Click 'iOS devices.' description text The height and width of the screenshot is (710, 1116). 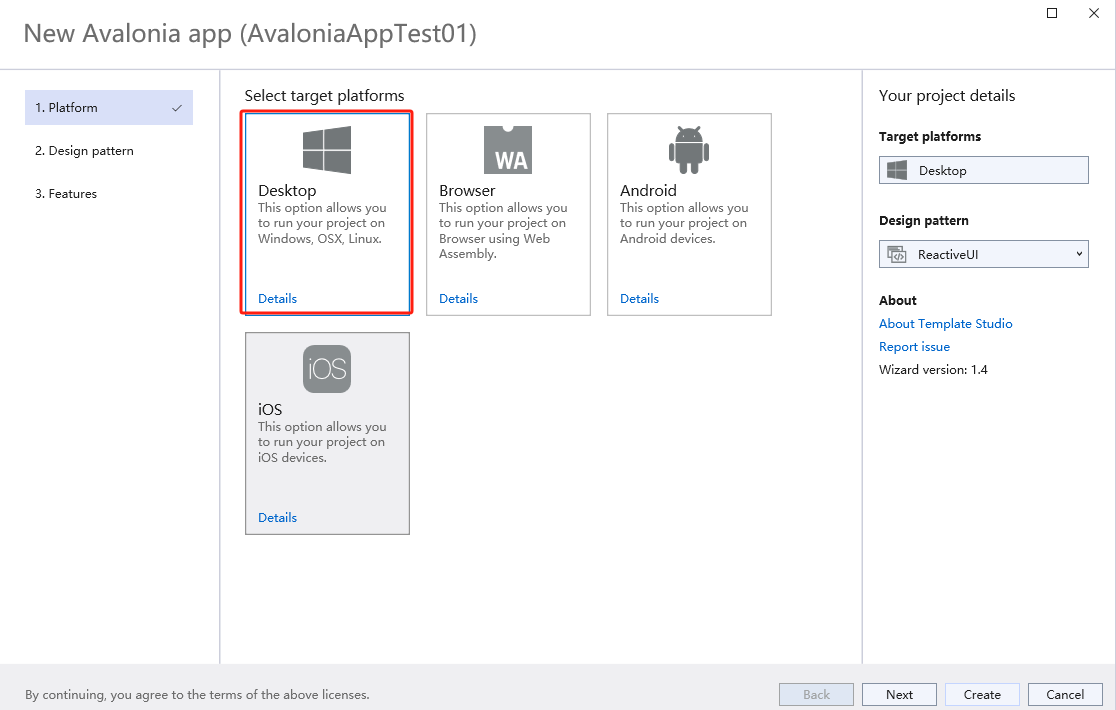[x=292, y=458]
